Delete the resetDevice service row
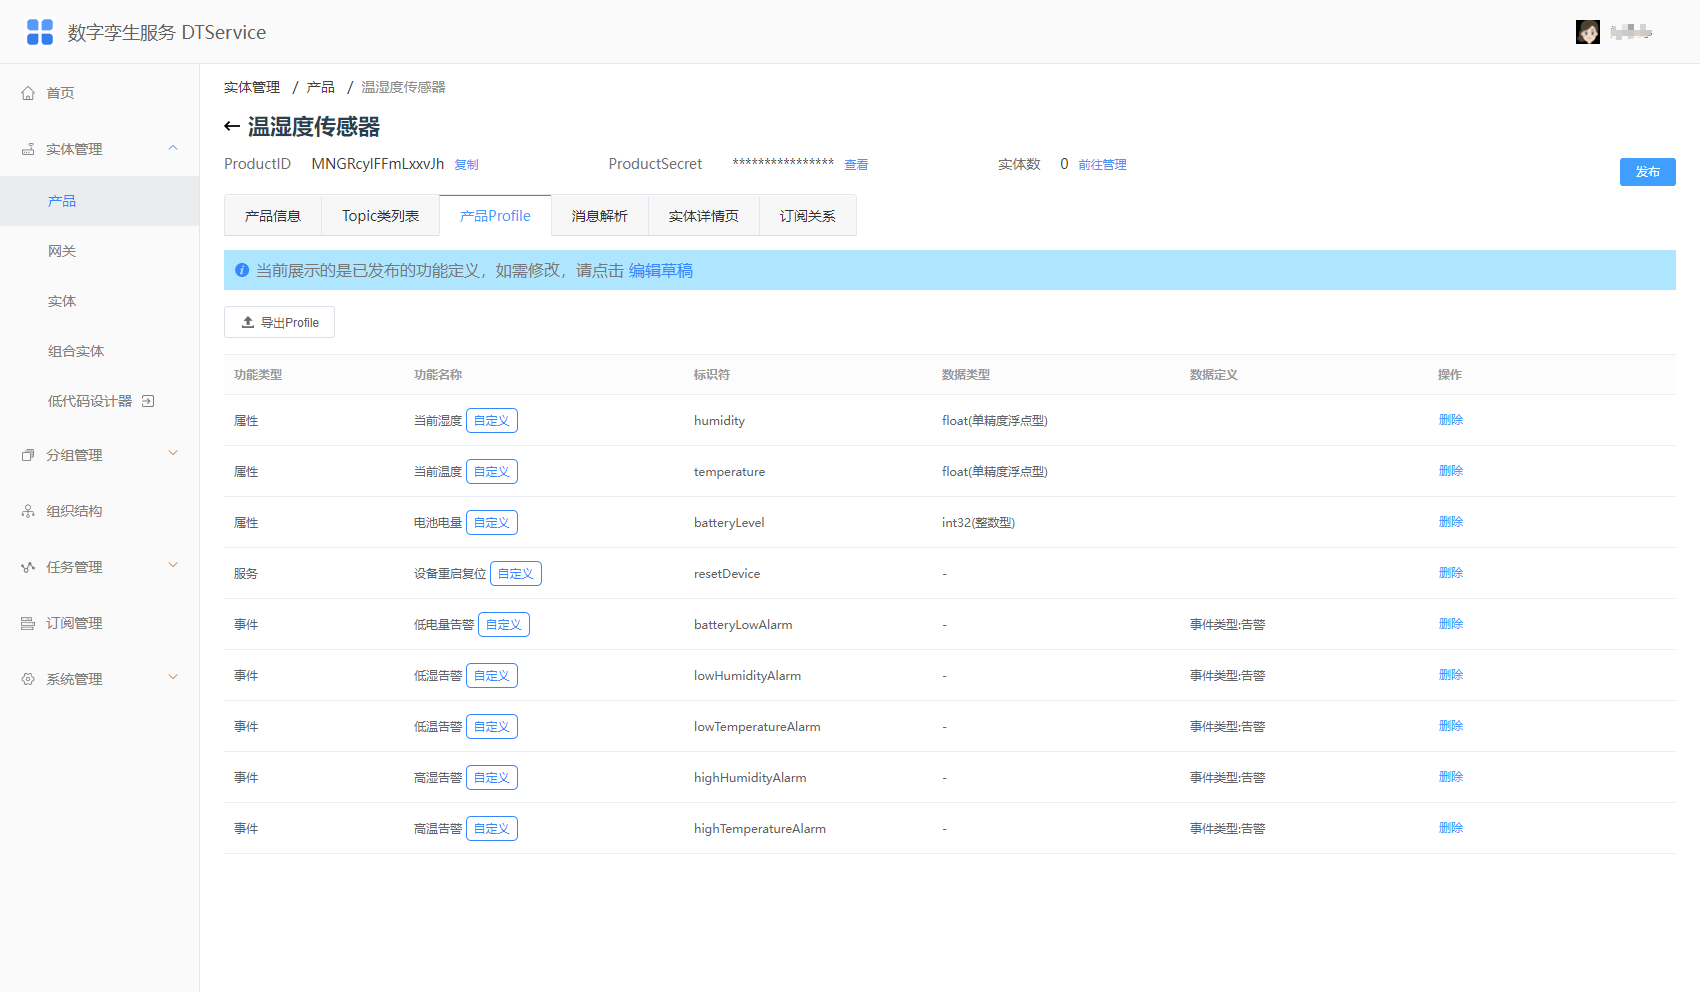This screenshot has height=992, width=1700. coord(1451,573)
